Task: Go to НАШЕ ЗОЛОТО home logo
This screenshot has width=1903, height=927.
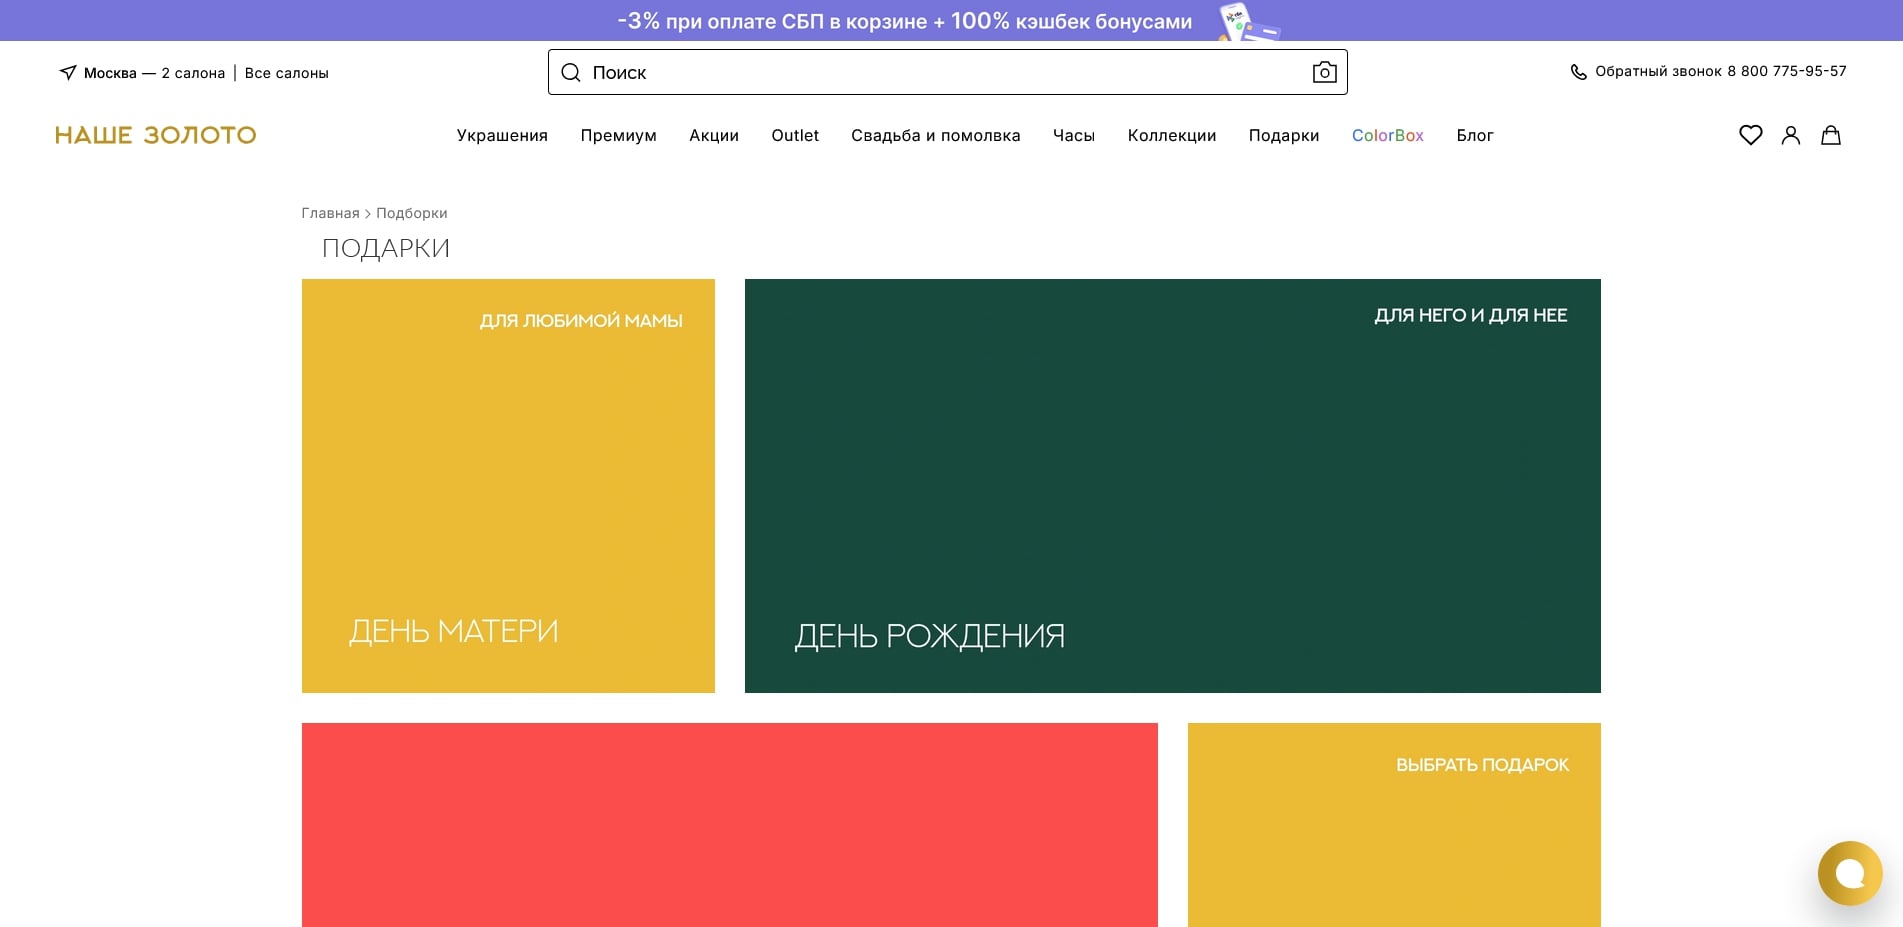Action: (x=155, y=135)
